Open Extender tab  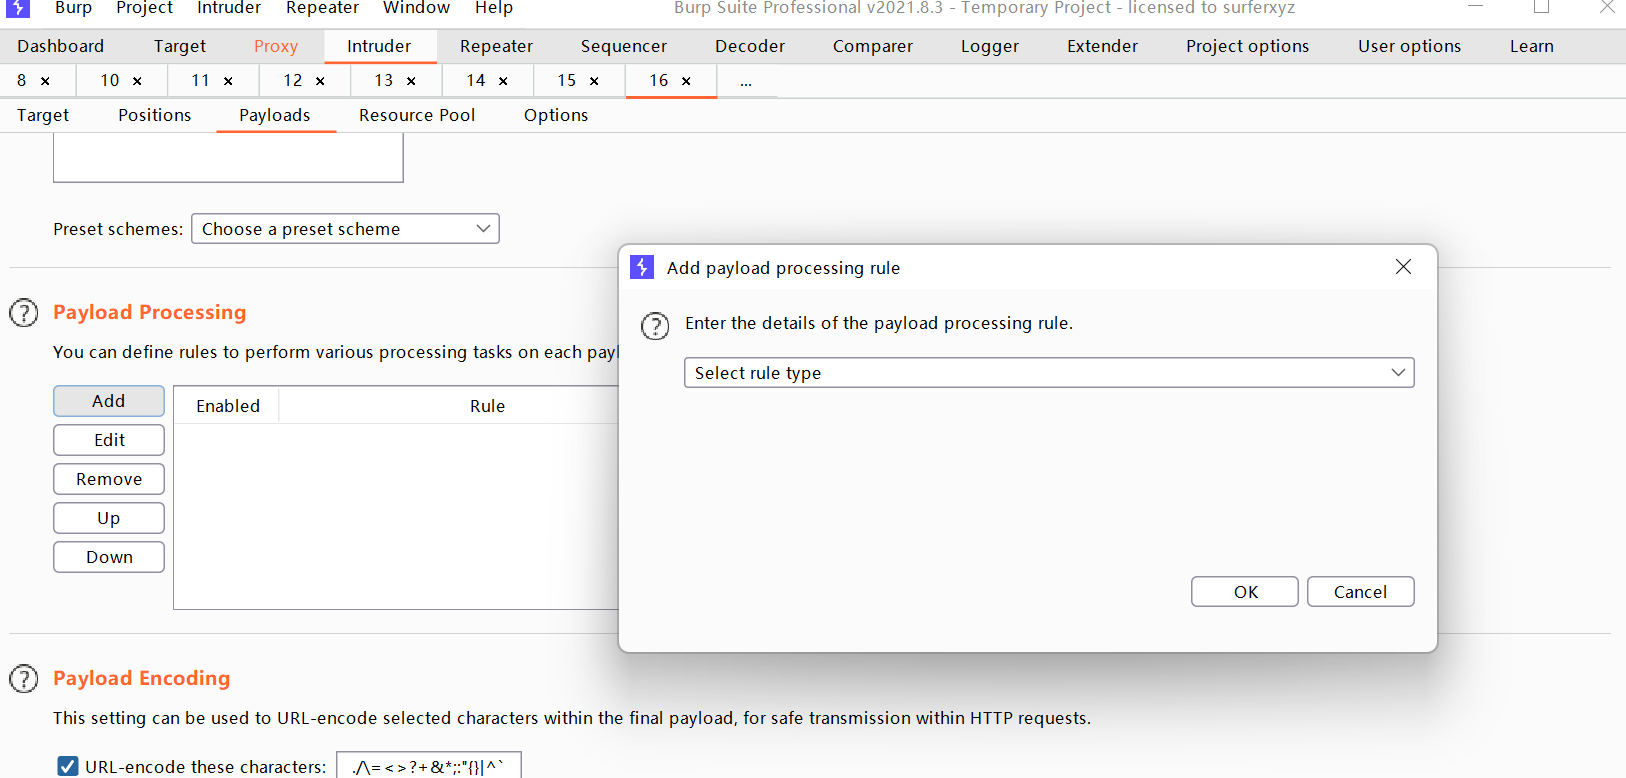pyautogui.click(x=1102, y=46)
